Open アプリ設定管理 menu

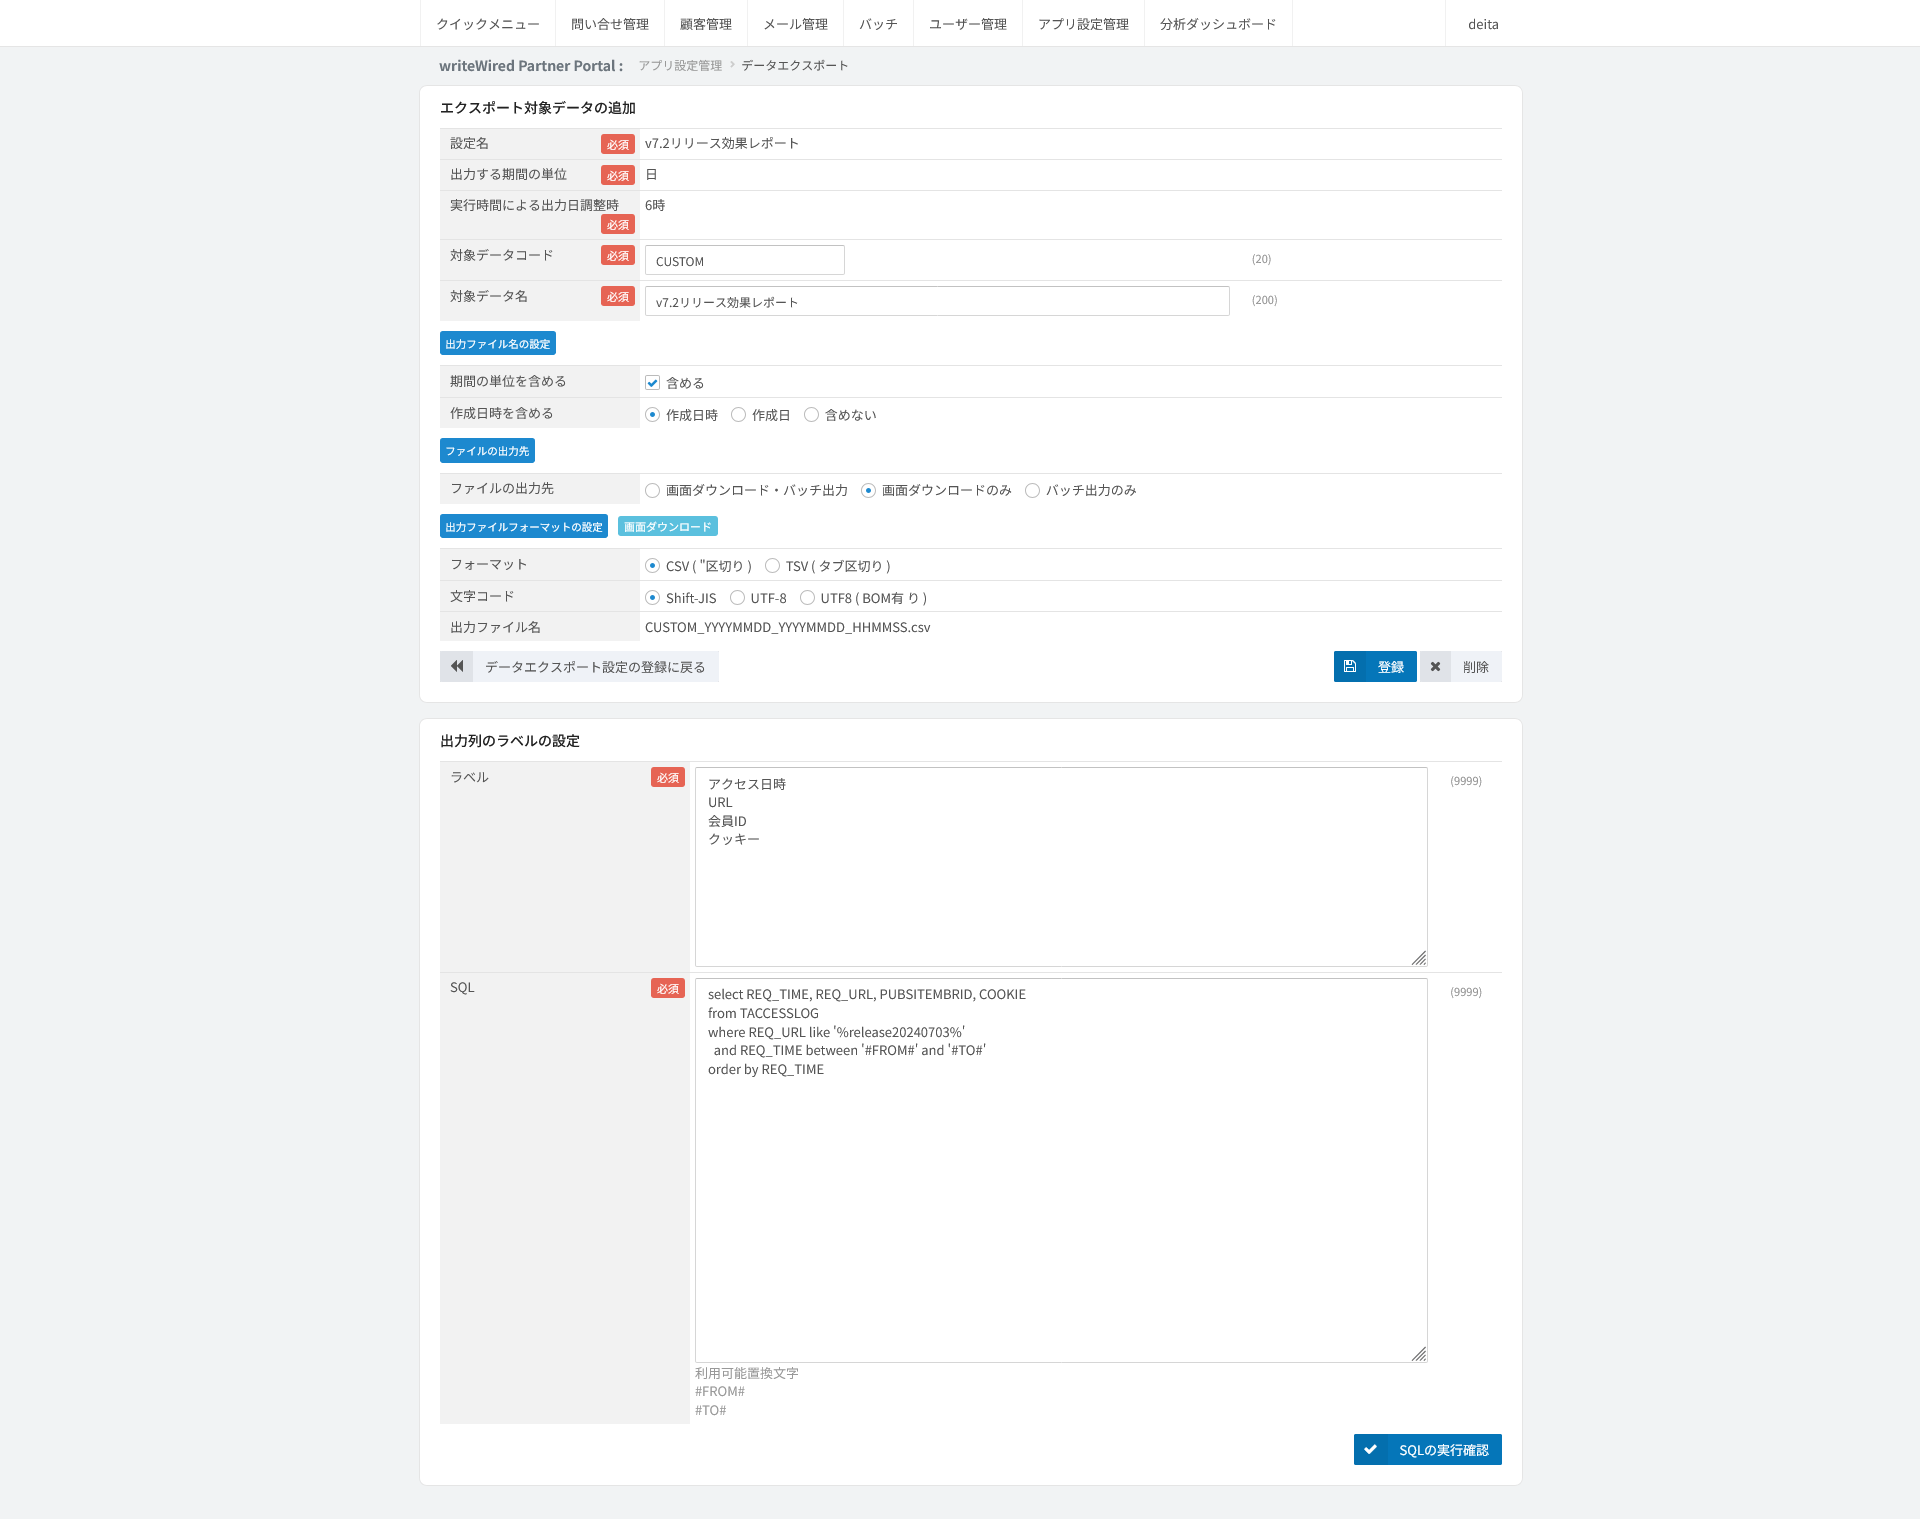(x=1083, y=24)
